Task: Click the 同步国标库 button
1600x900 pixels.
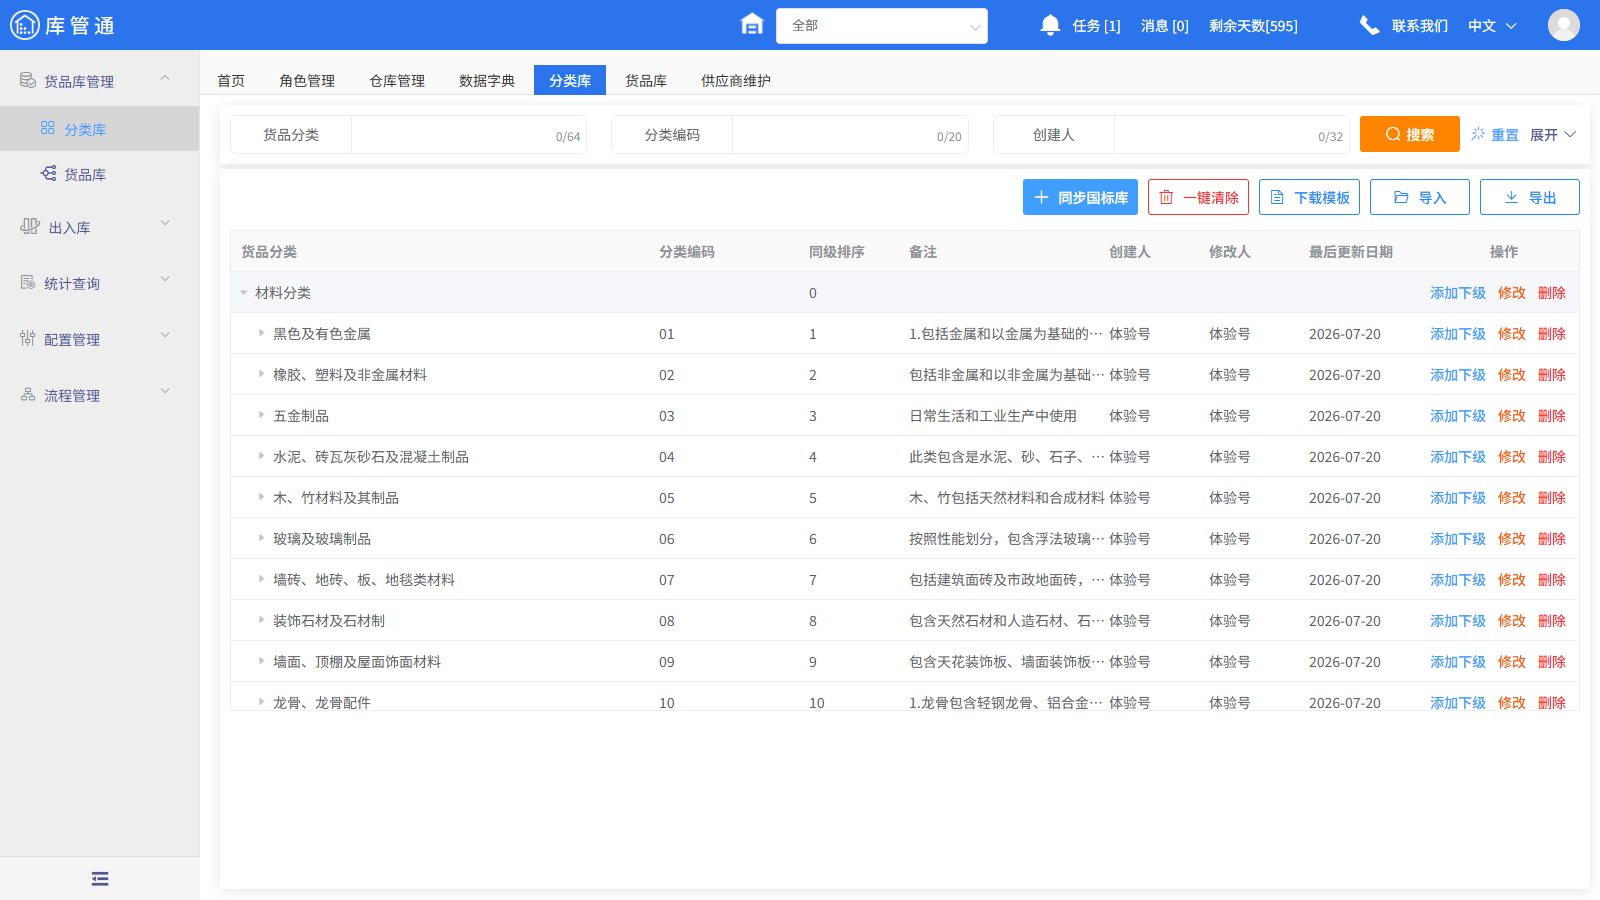Action: coord(1080,197)
